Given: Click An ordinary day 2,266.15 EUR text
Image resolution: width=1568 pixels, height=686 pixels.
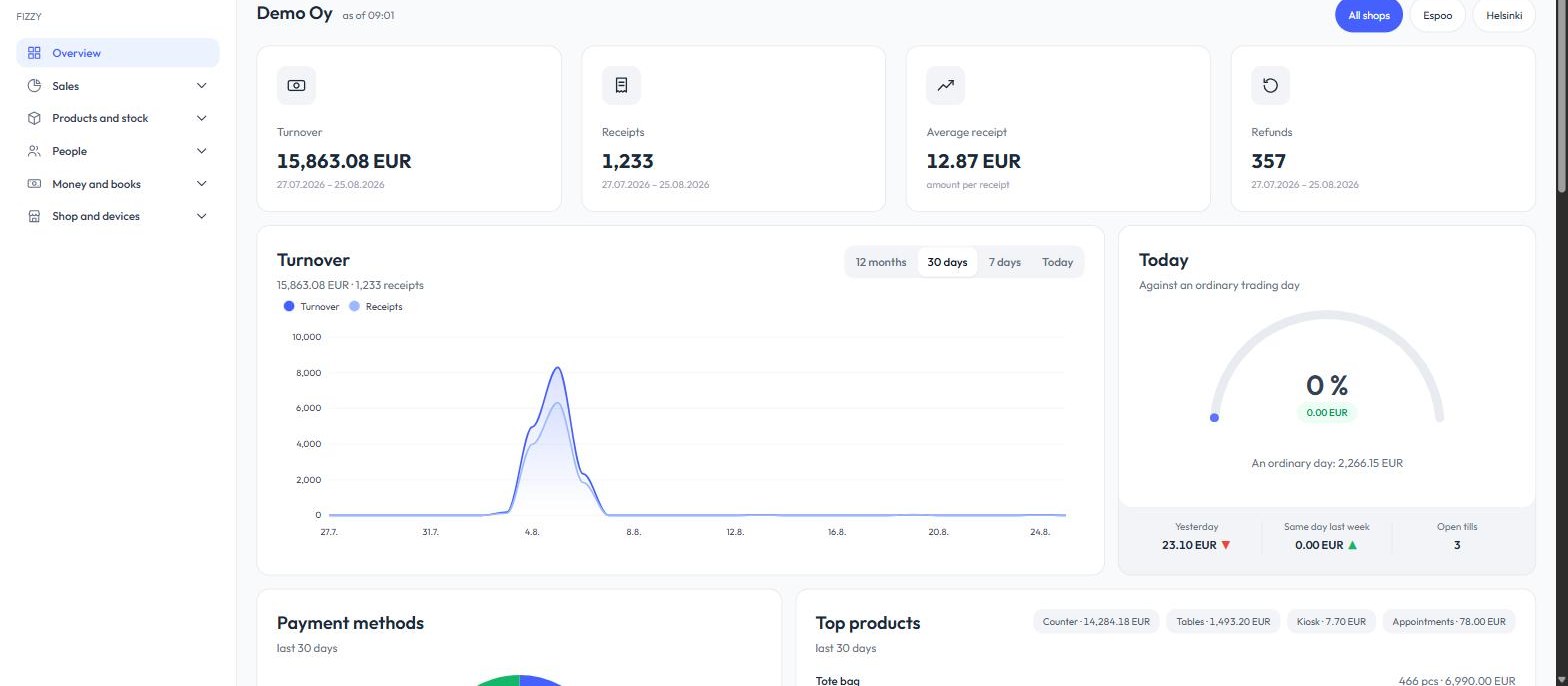Looking at the screenshot, I should 1327,463.
